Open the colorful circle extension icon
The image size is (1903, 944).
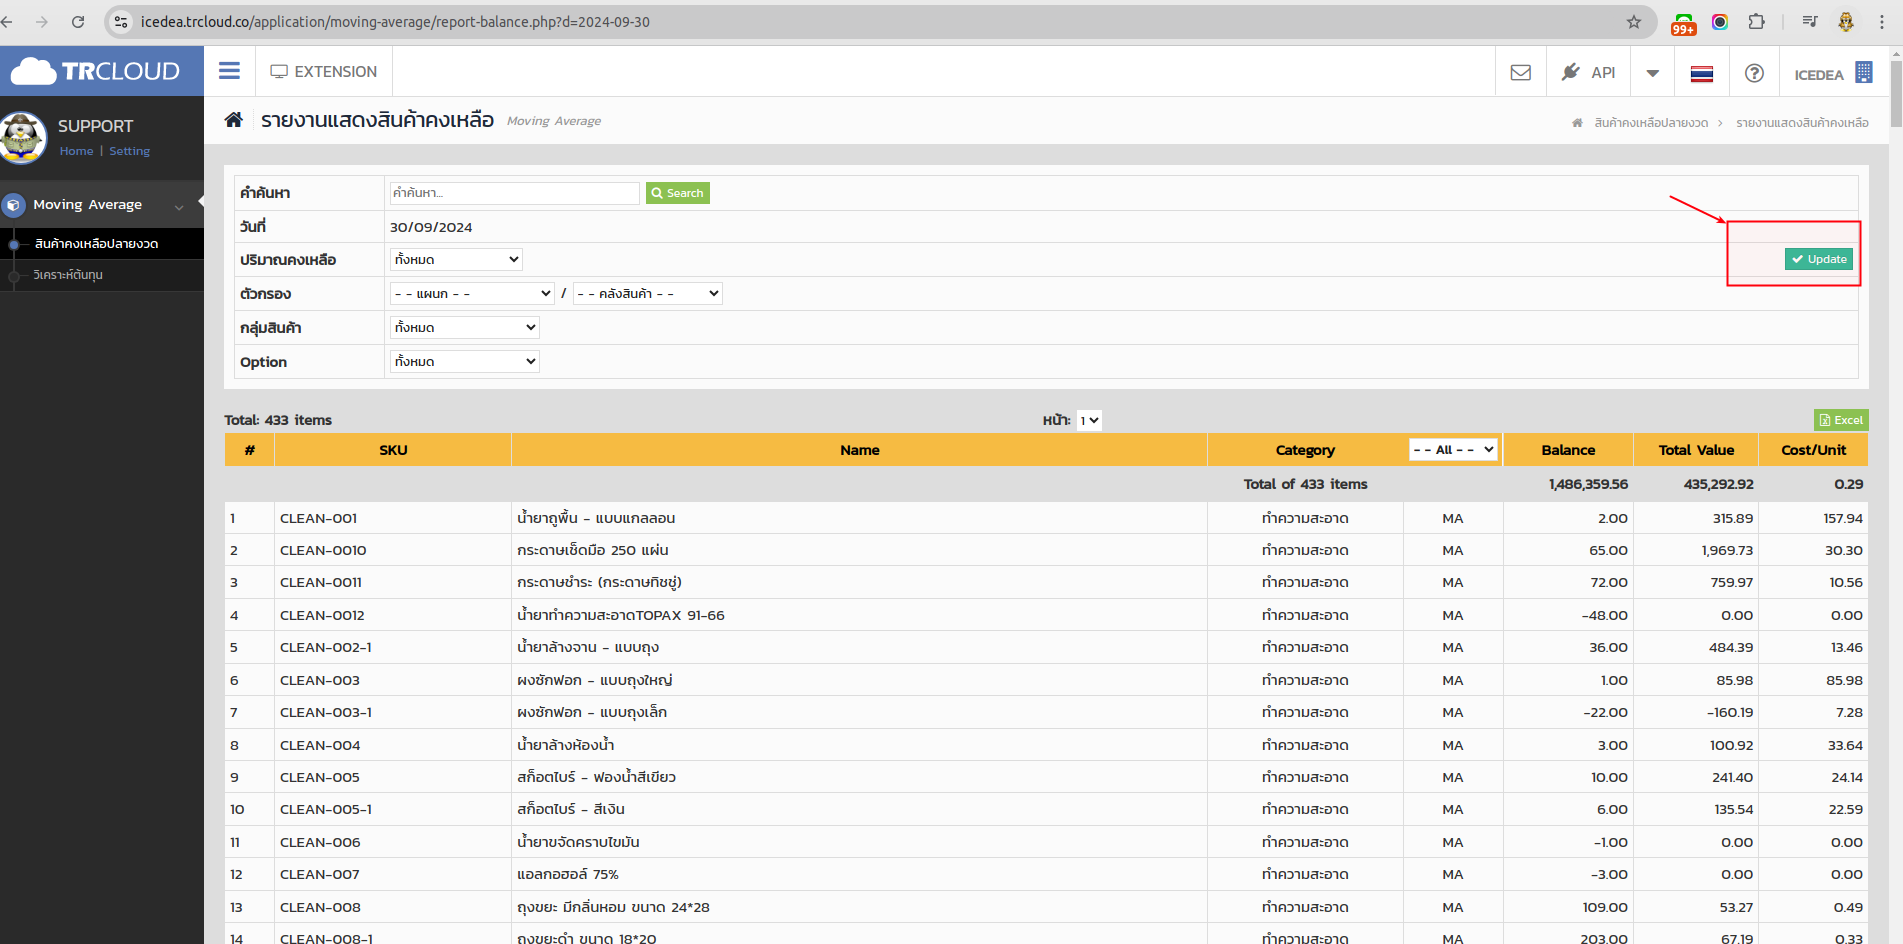click(x=1720, y=21)
